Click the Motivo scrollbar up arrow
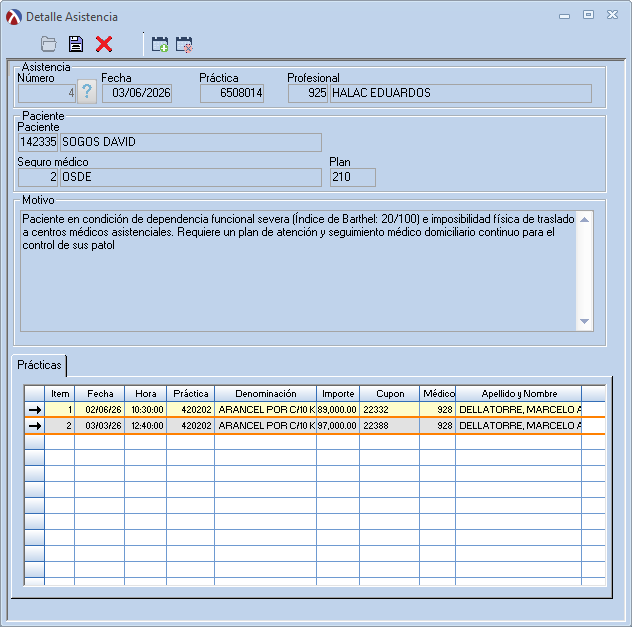 pyautogui.click(x=584, y=220)
